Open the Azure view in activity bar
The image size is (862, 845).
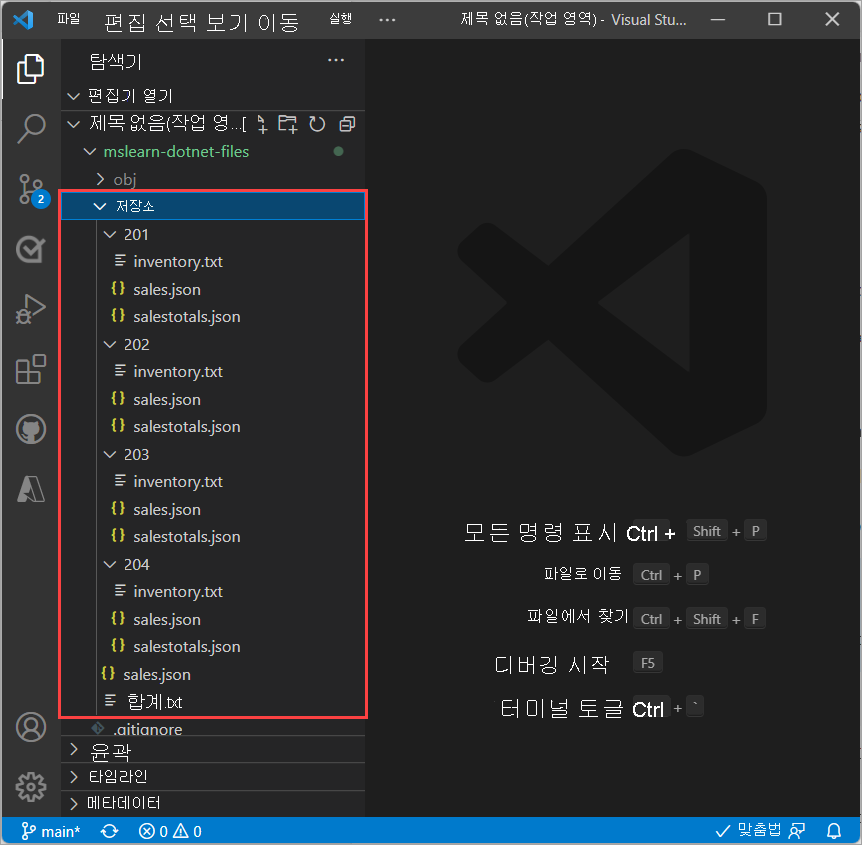[31, 489]
